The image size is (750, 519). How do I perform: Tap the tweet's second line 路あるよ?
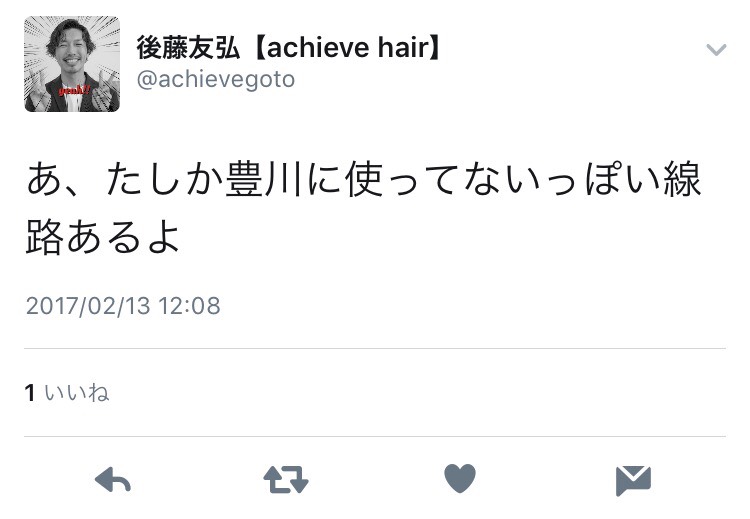(x=103, y=236)
